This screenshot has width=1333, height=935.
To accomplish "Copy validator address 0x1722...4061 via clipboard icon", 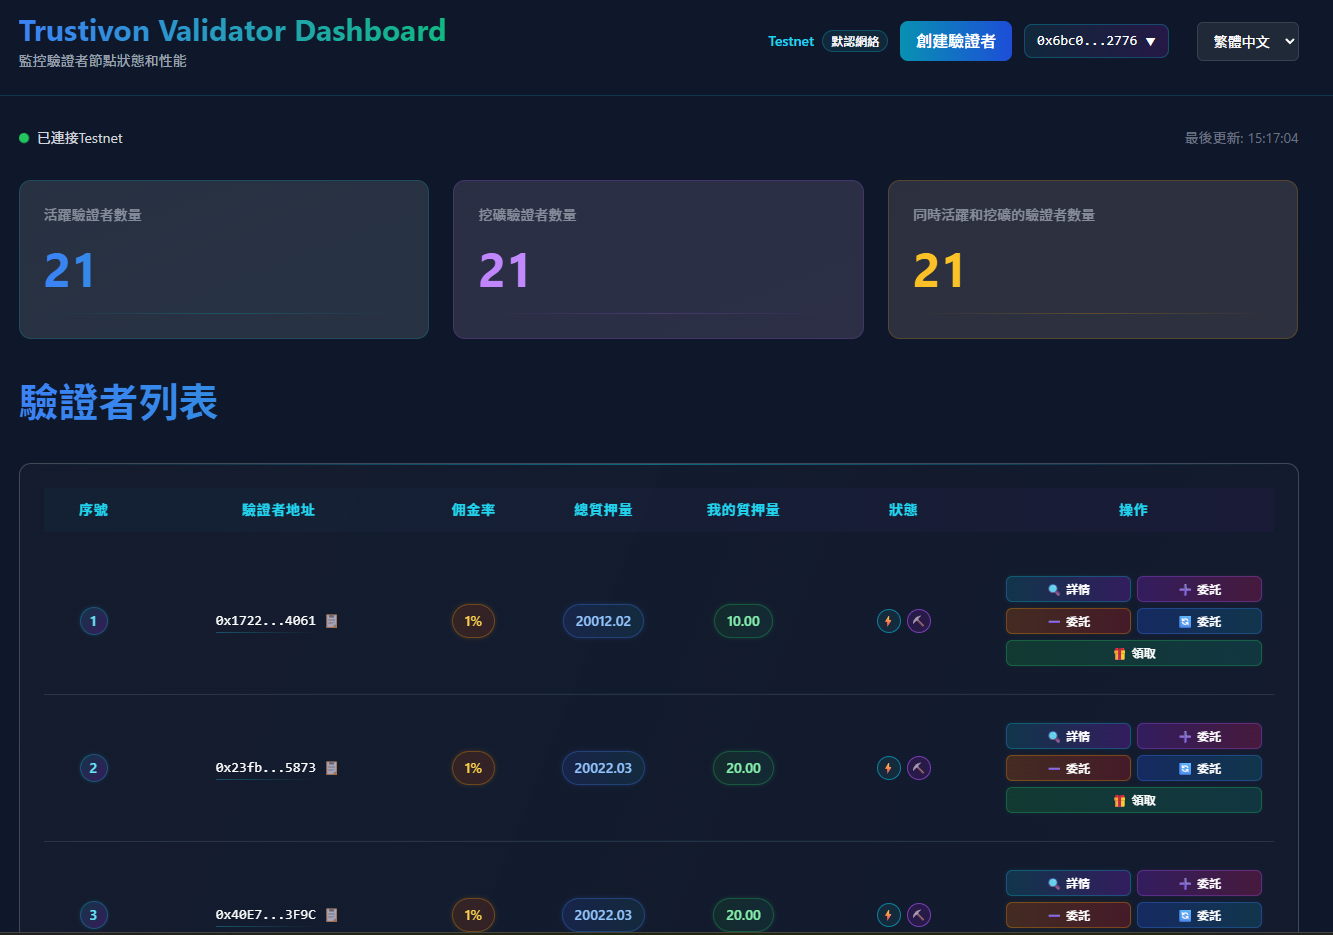I will 332,621.
